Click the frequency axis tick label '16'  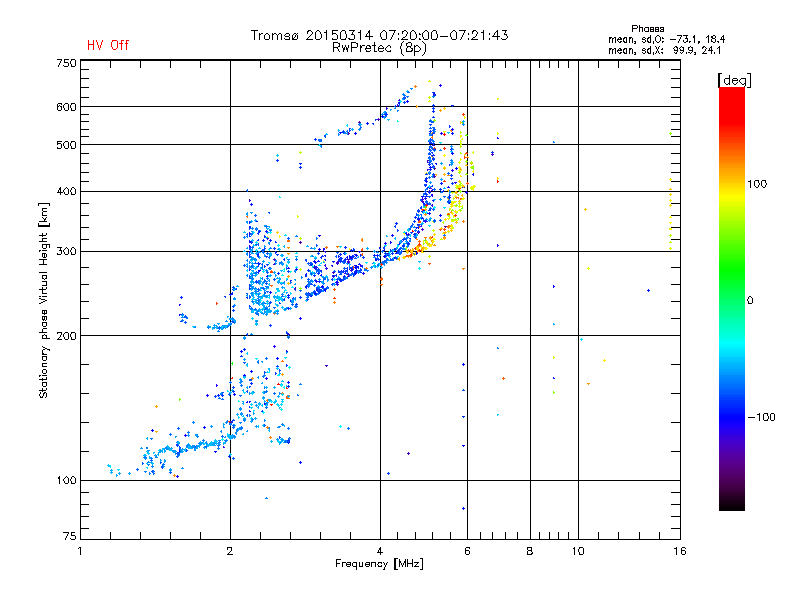tap(680, 551)
